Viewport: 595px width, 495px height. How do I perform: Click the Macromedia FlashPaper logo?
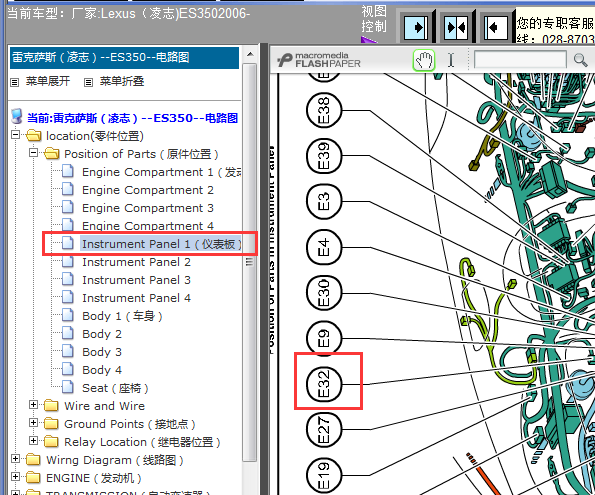click(x=319, y=60)
